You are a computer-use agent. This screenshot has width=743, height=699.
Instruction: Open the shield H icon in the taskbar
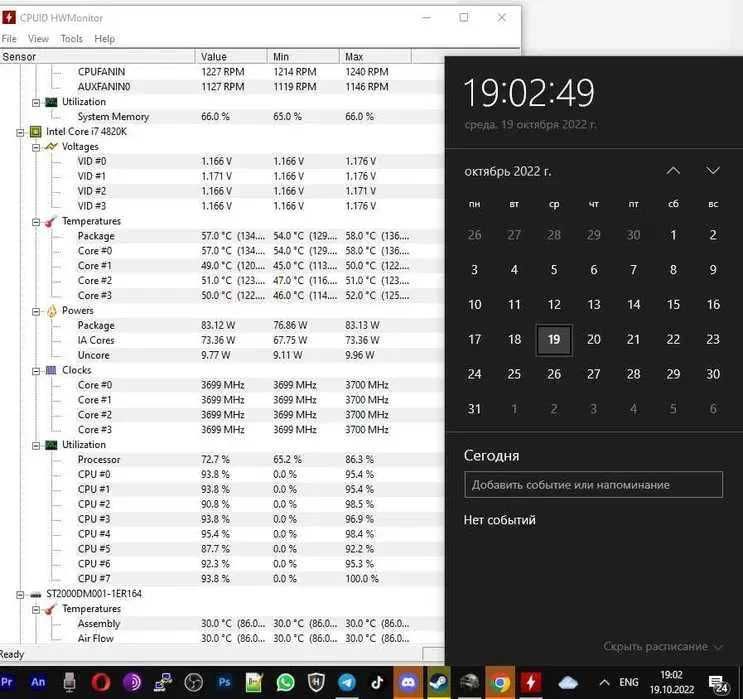coord(316,682)
